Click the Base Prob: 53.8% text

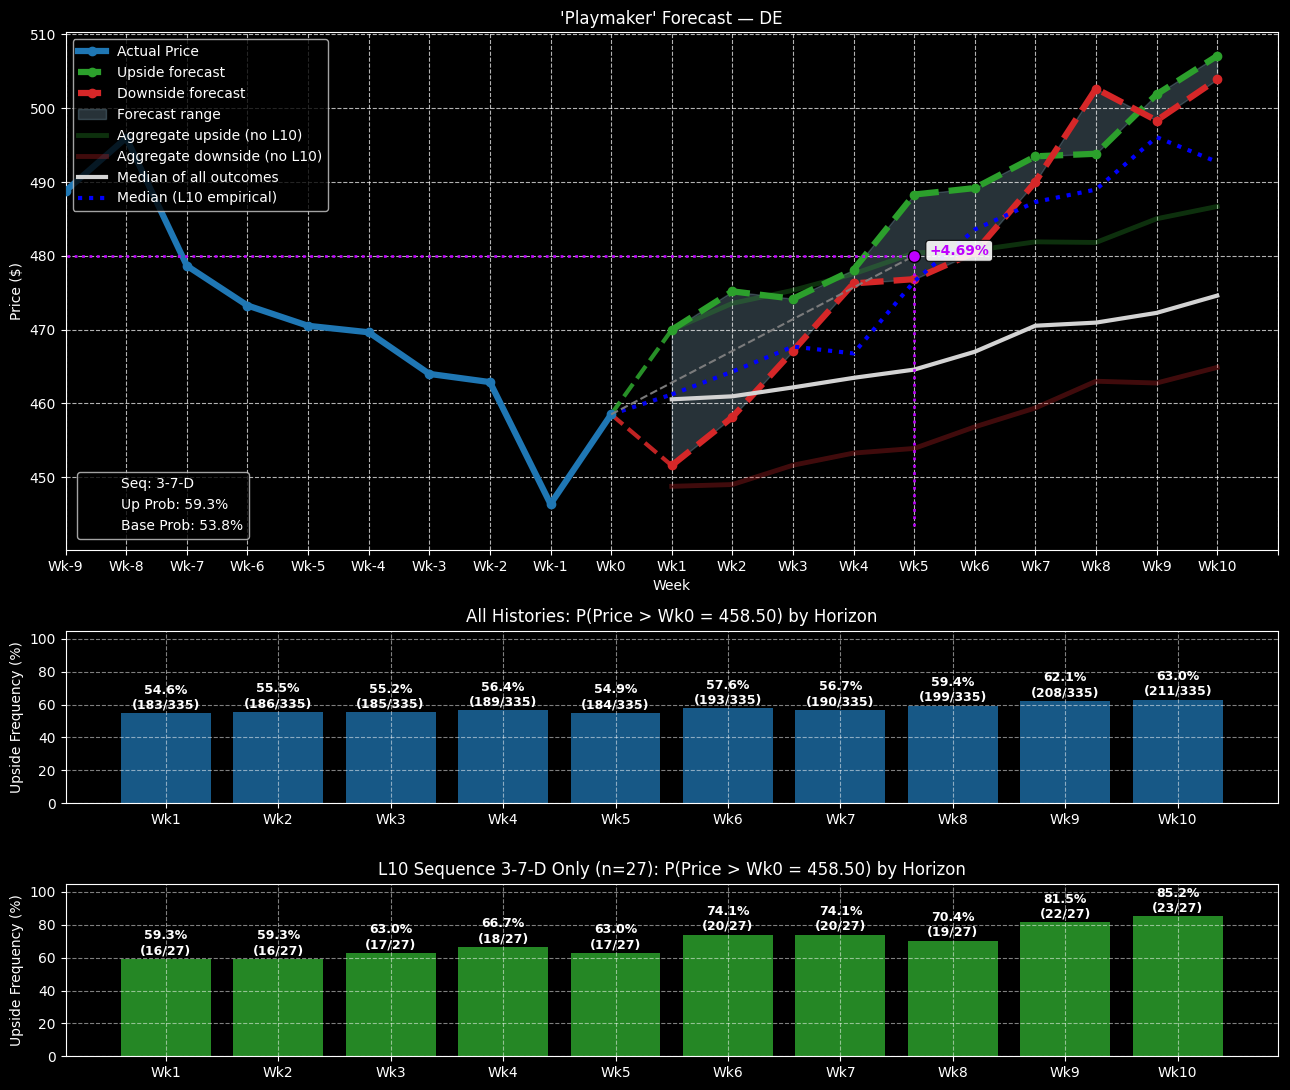pyautogui.click(x=182, y=525)
